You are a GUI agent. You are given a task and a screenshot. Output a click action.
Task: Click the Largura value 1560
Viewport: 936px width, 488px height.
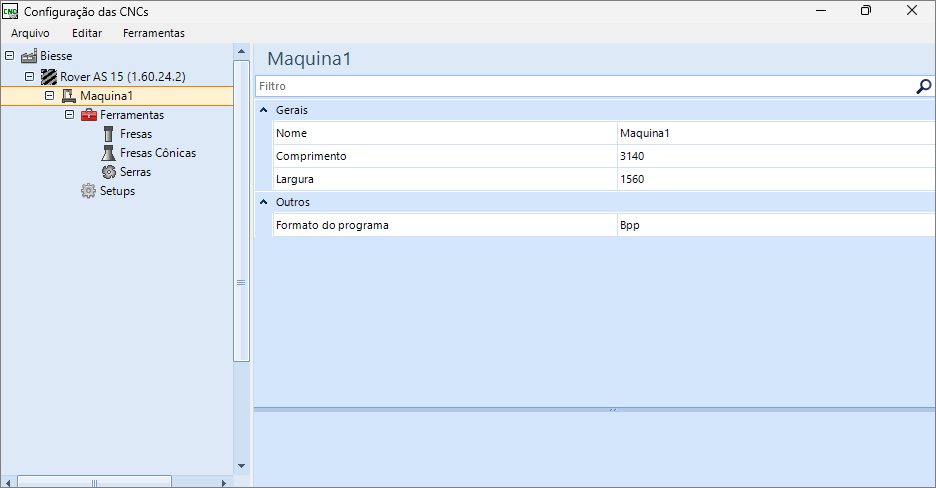(776, 179)
